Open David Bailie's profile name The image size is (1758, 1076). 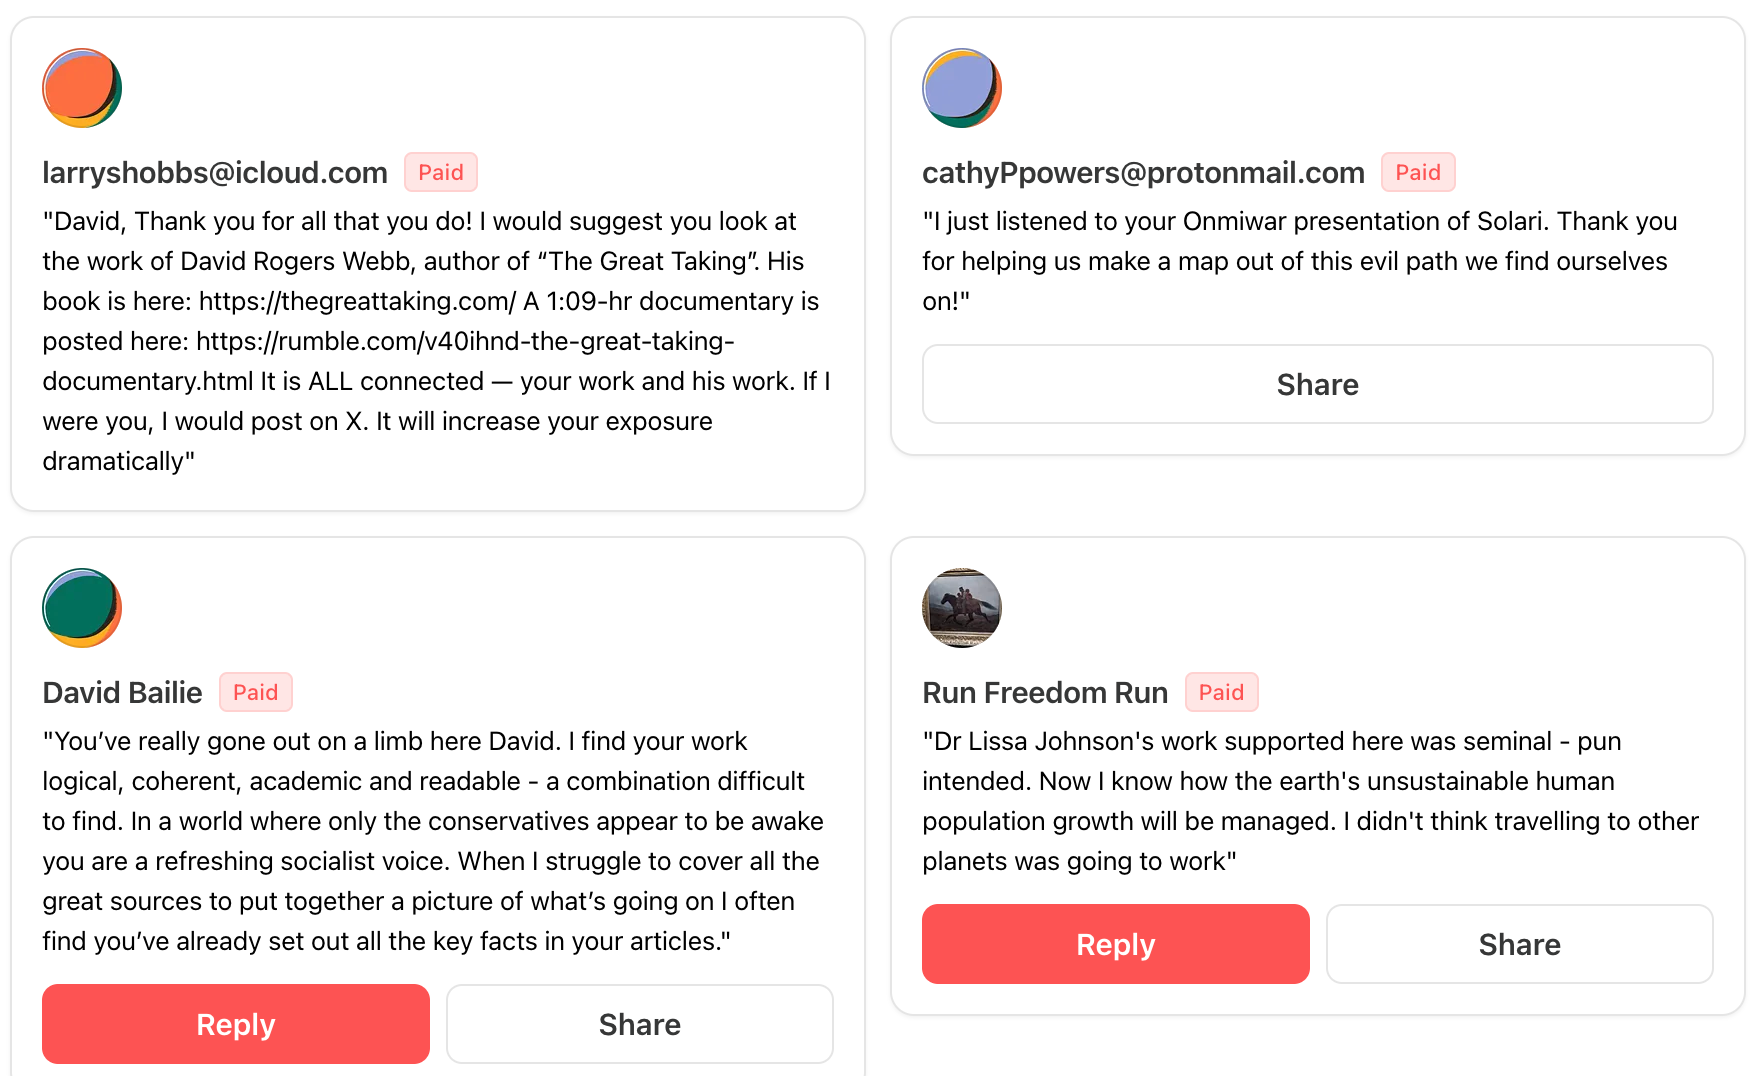click(x=122, y=693)
